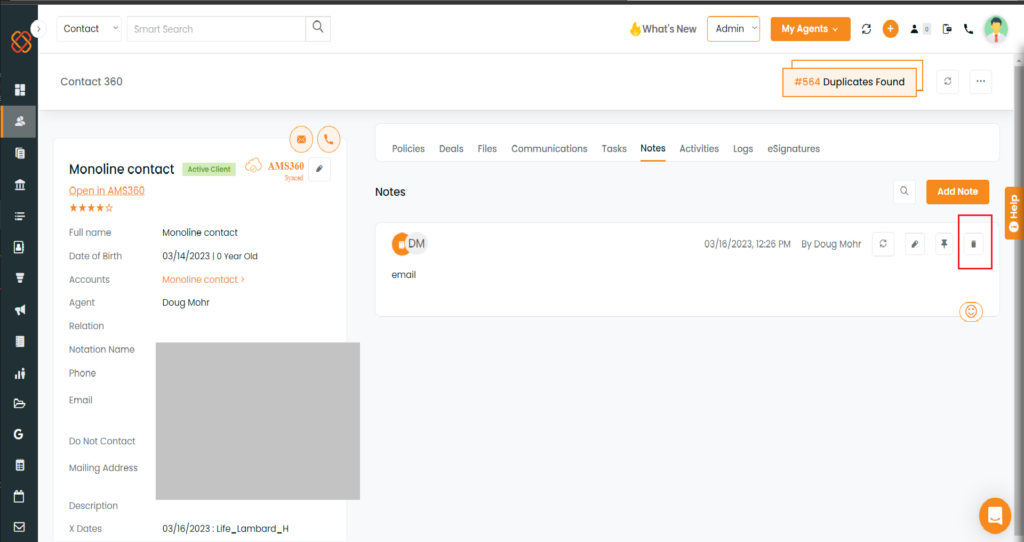
Task: Click the emoji reaction smiley icon
Action: 969,312
